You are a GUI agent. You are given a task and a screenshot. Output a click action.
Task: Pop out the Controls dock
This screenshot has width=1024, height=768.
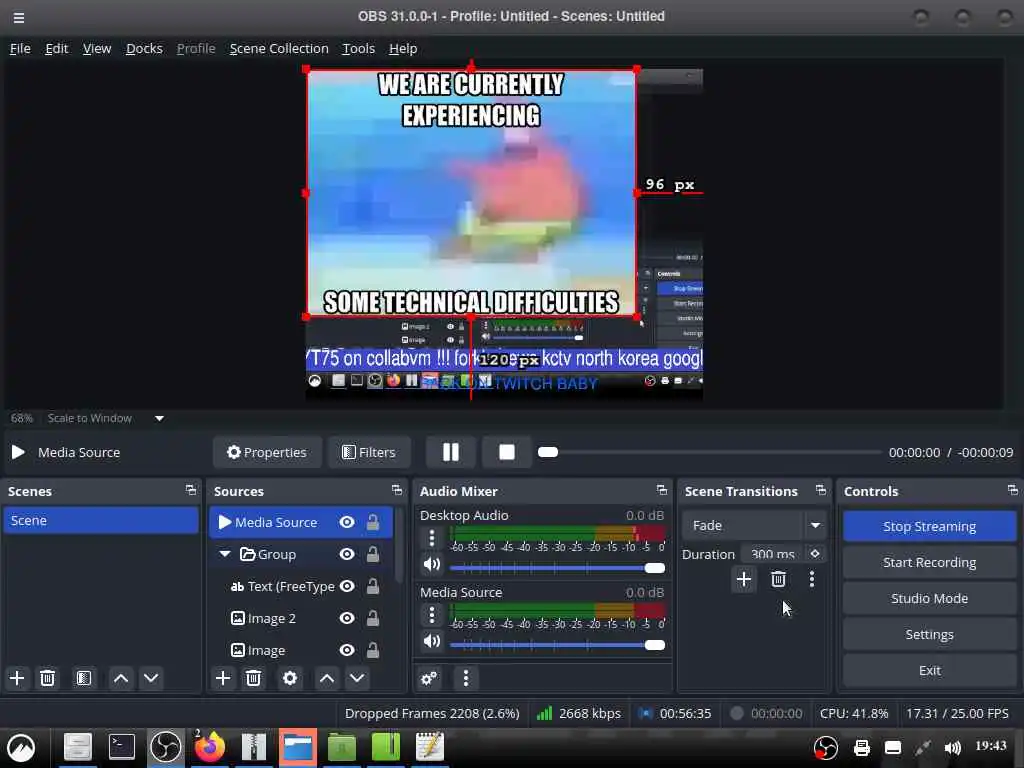click(x=1012, y=490)
